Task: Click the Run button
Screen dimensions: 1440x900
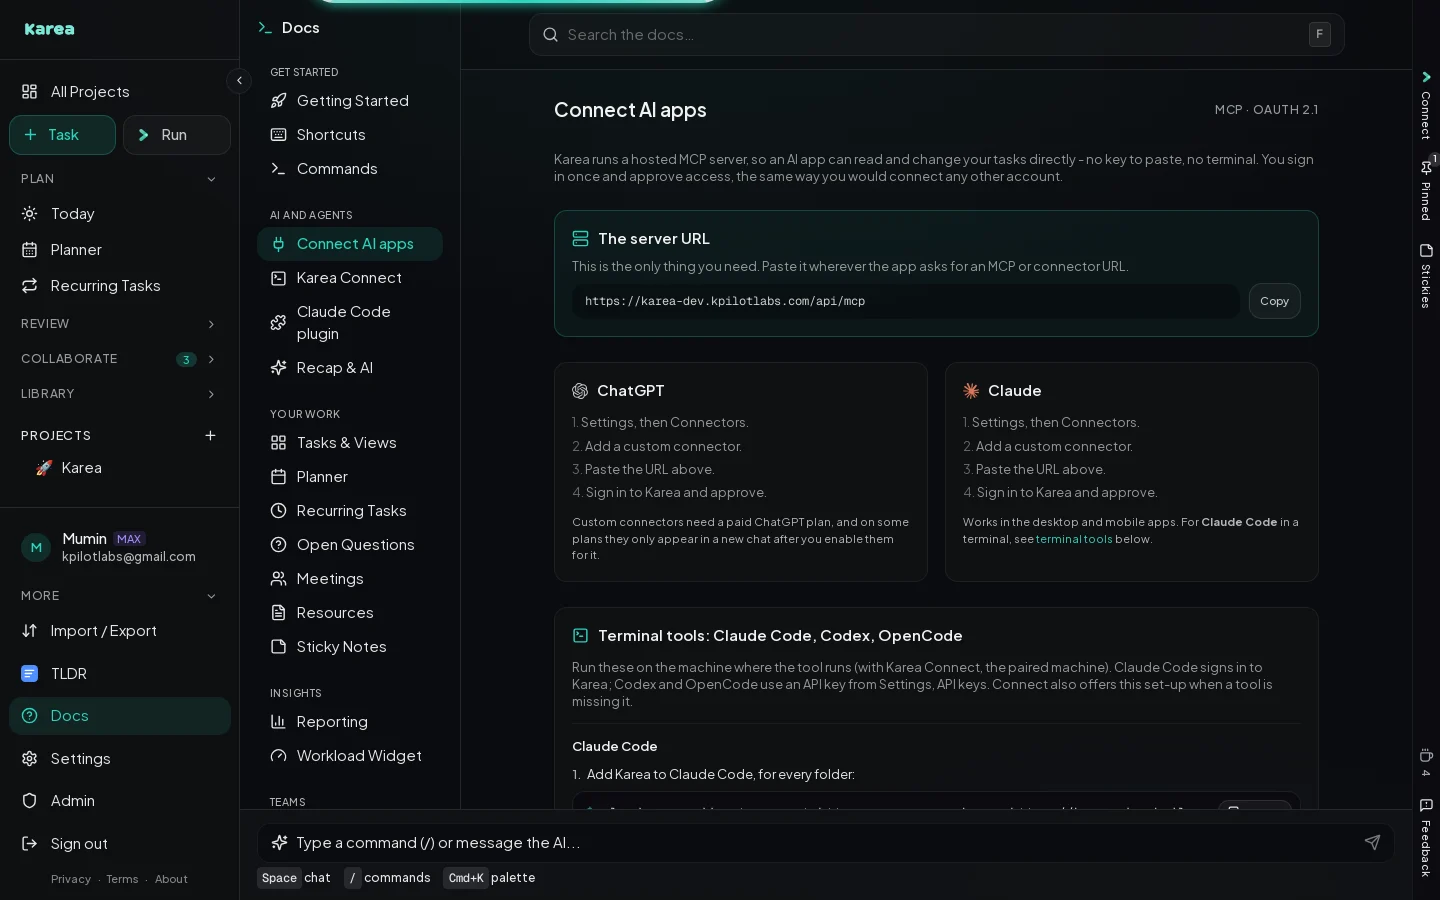Action: click(x=177, y=135)
